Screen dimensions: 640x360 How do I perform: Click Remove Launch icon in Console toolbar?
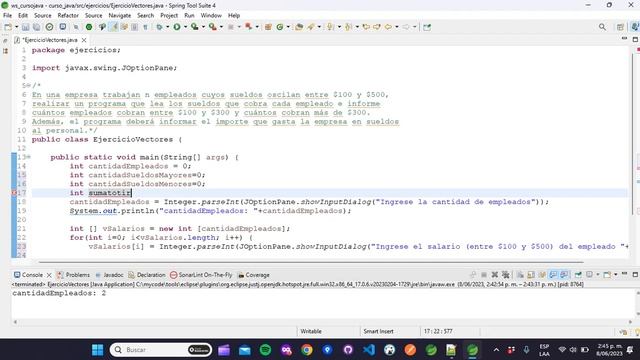495,275
